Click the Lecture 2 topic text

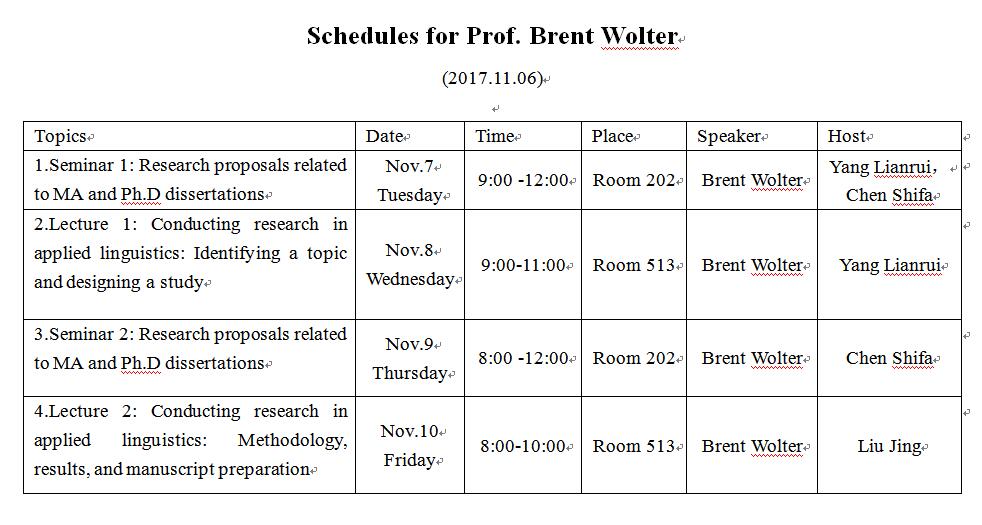190,440
